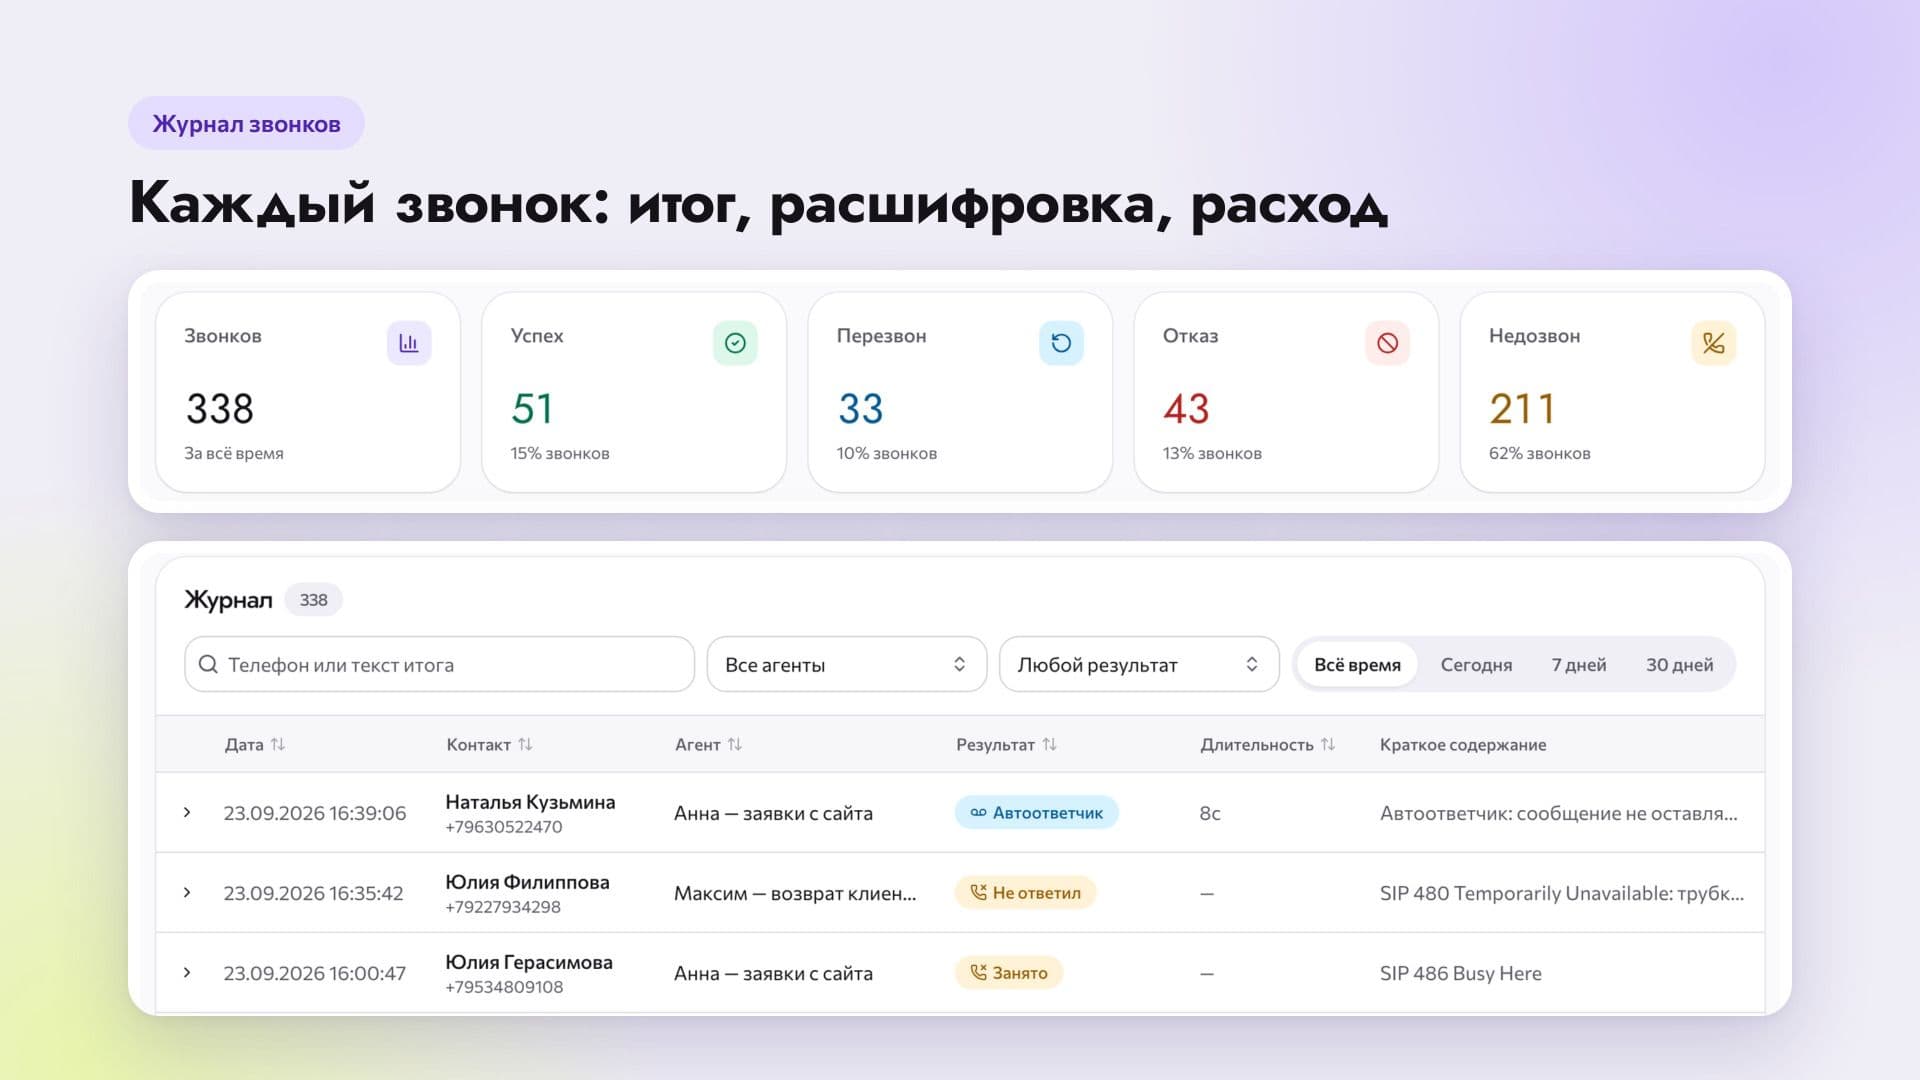
Task: Click the green checkmark icon on Успех card
Action: pos(735,343)
